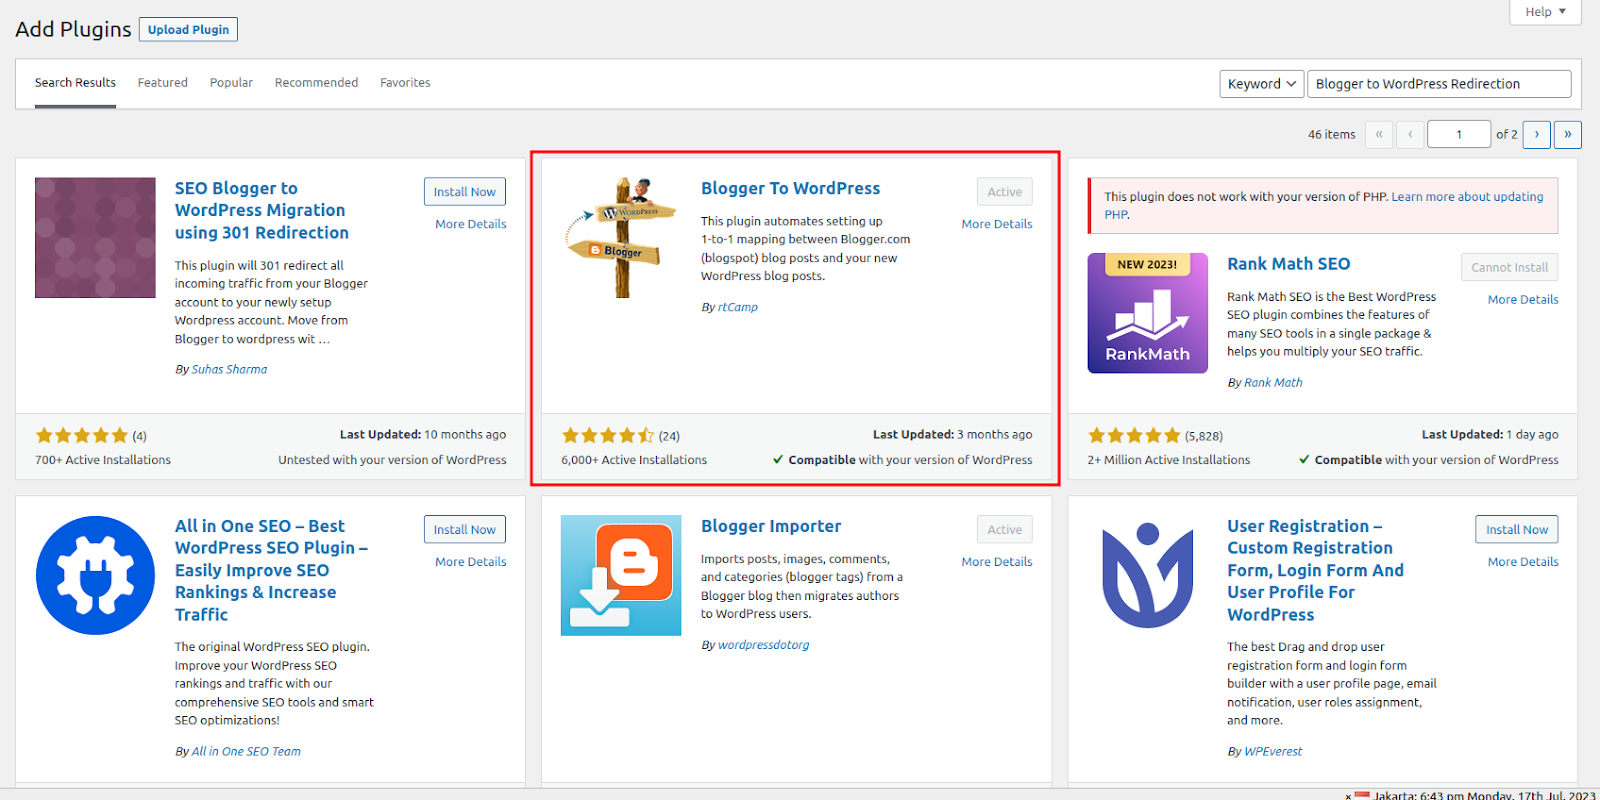Screen dimensions: 1600x800
Task: Click the 46 items count text
Action: click(x=1331, y=134)
